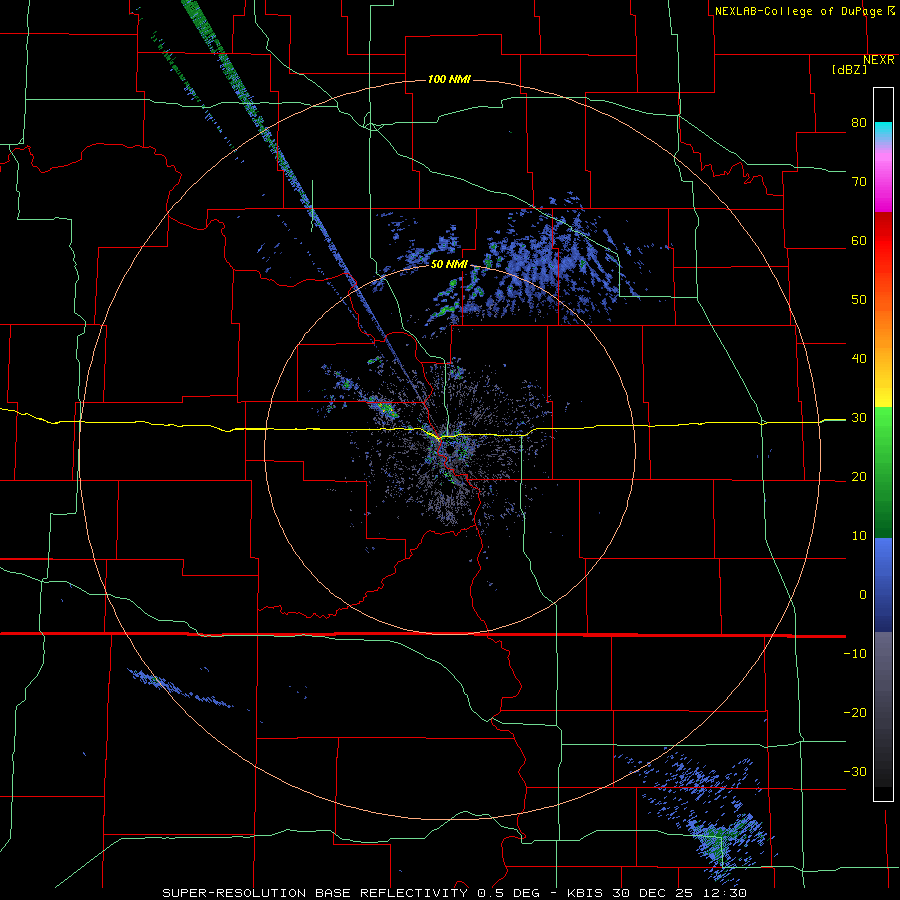Click the -30 dBZ scale label
Screen dimensions: 900x900
point(855,771)
